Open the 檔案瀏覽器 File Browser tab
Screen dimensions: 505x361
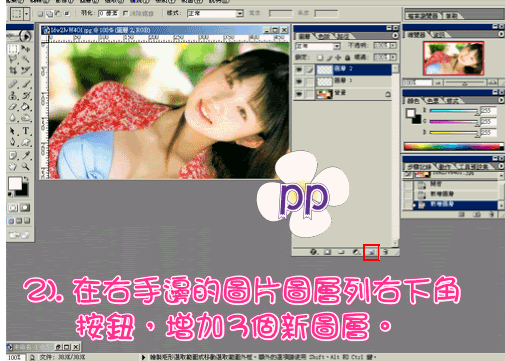[423, 16]
